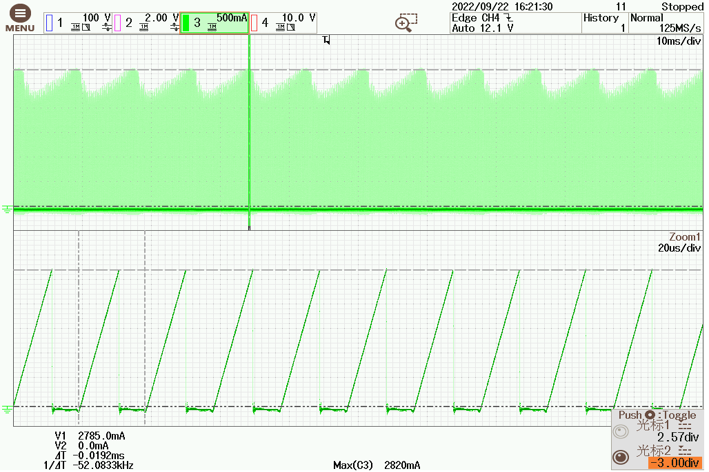709x472 pixels.
Task: Click the Stopped status text
Action: 682,6
